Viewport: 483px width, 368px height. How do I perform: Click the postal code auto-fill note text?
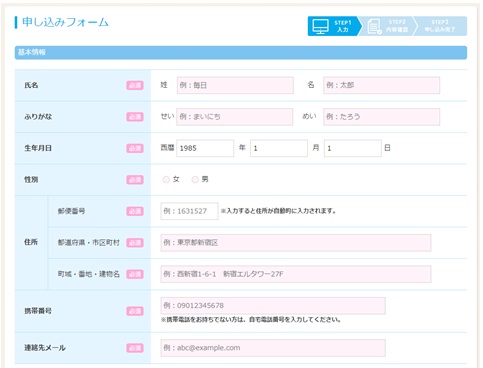[278, 211]
